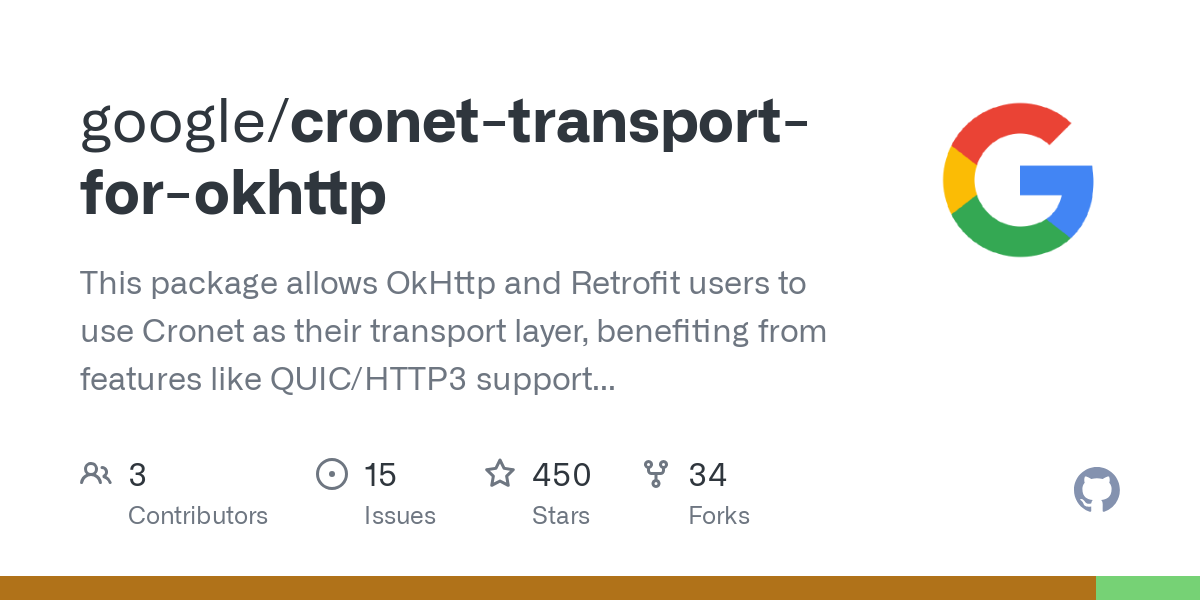Click the "Forks" label
Screen dimensions: 1200x600
[x=719, y=516]
